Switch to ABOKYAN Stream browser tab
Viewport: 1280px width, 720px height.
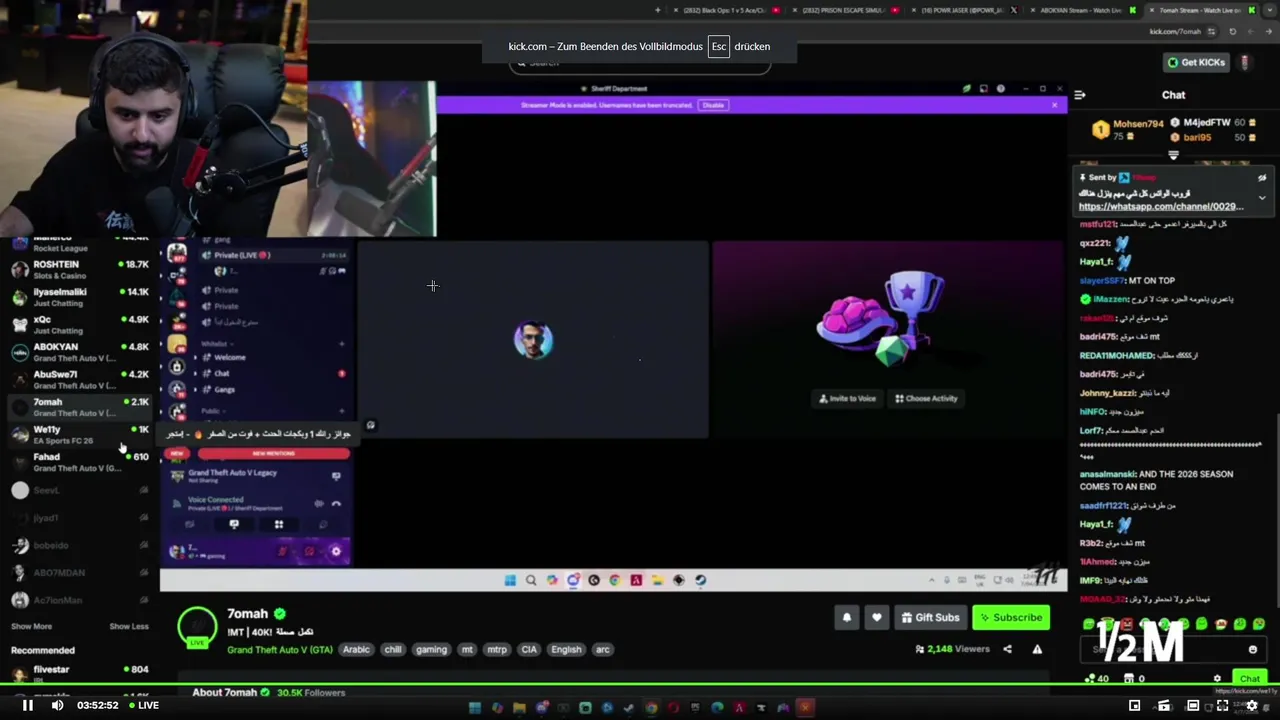point(1081,10)
